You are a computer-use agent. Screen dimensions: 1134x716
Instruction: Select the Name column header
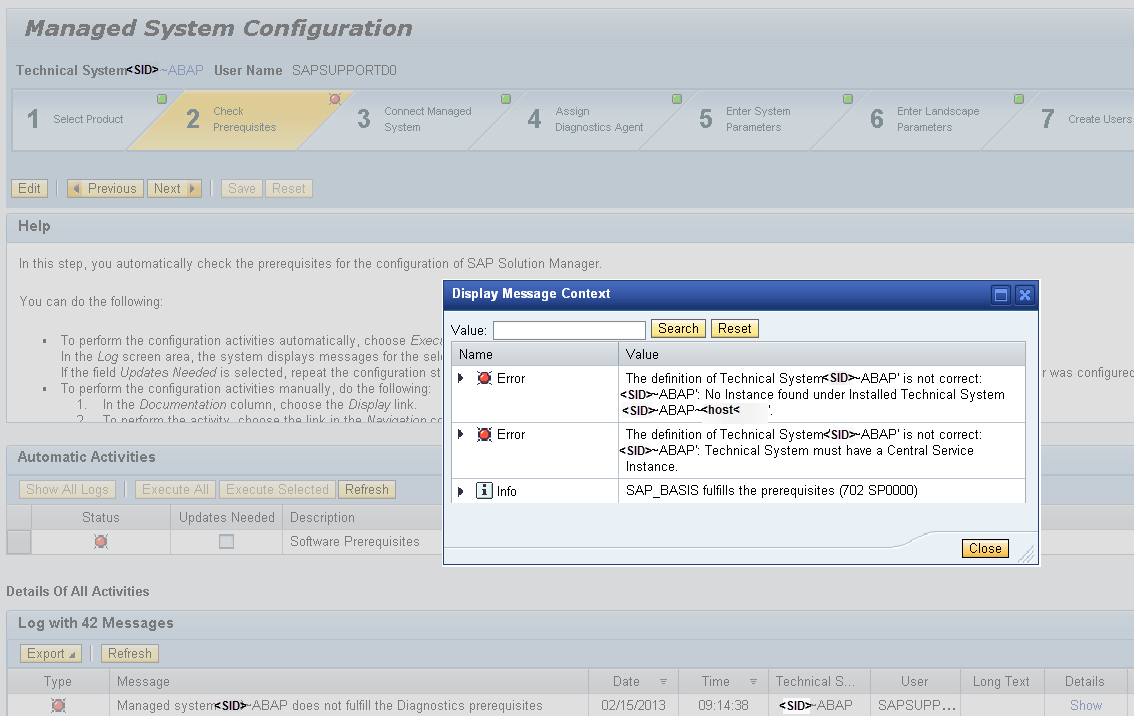tap(534, 354)
